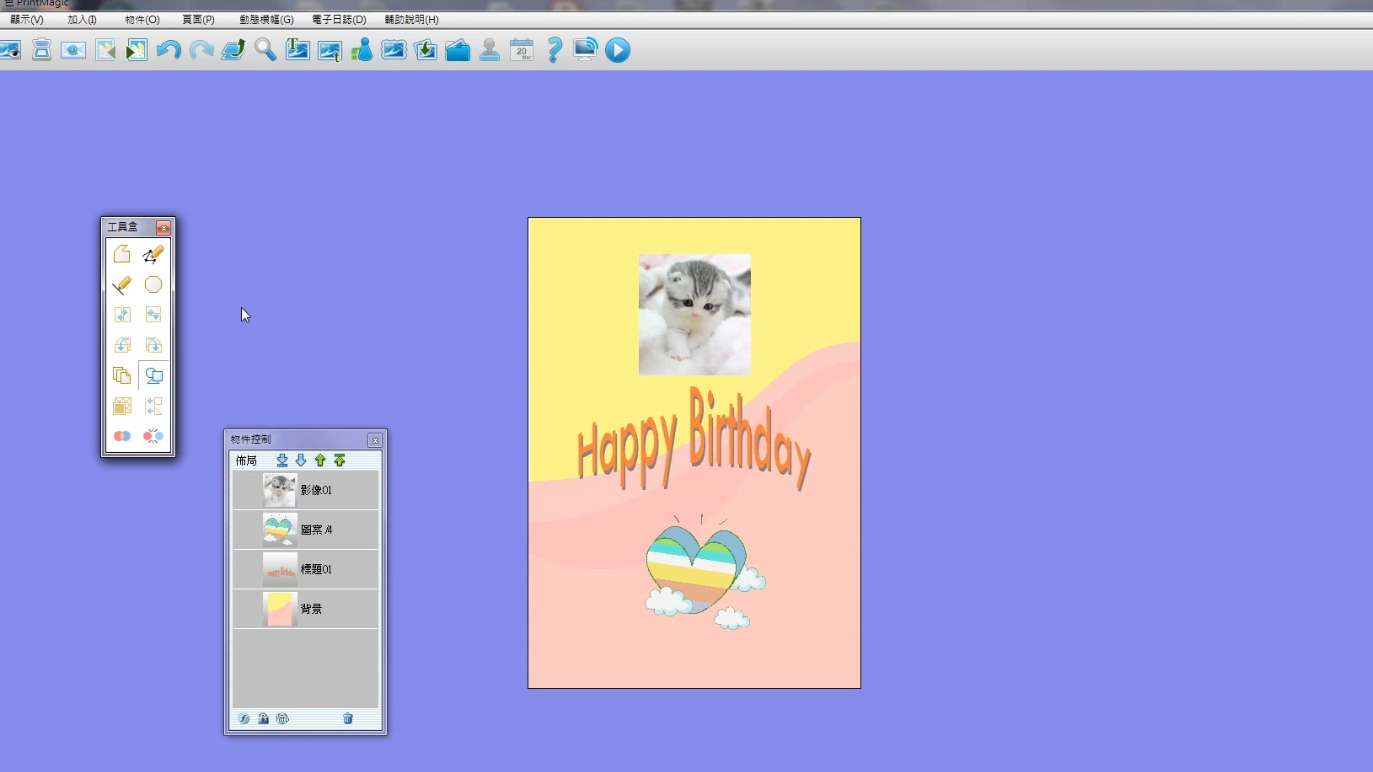Click the 佈局 label in object panel
Screen dimensions: 1373x772
[246, 461]
